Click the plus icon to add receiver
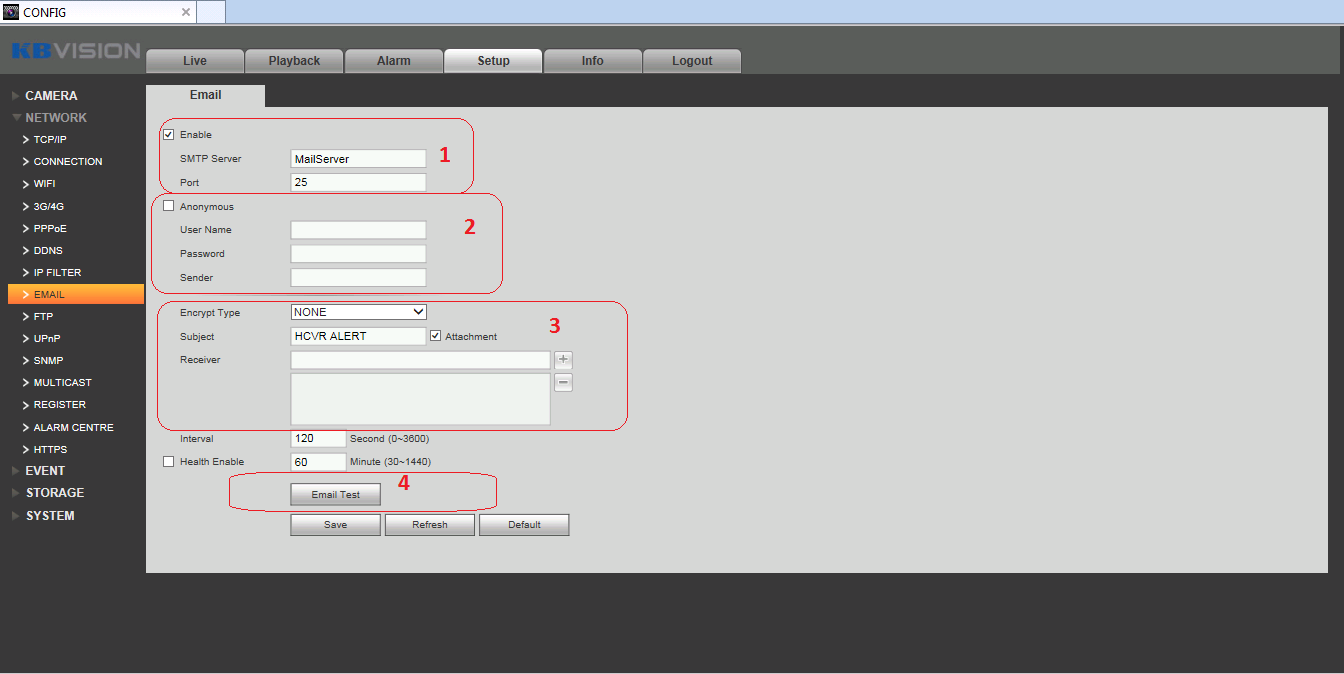1344x674 pixels. tap(564, 360)
